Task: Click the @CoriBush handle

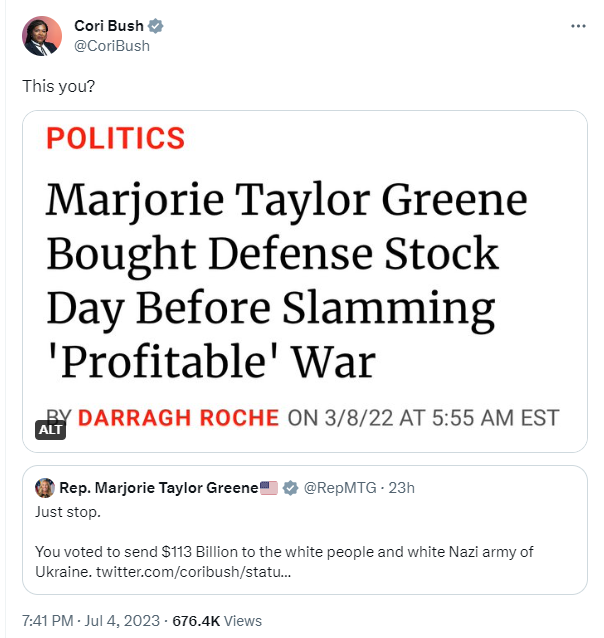Action: 112,45
